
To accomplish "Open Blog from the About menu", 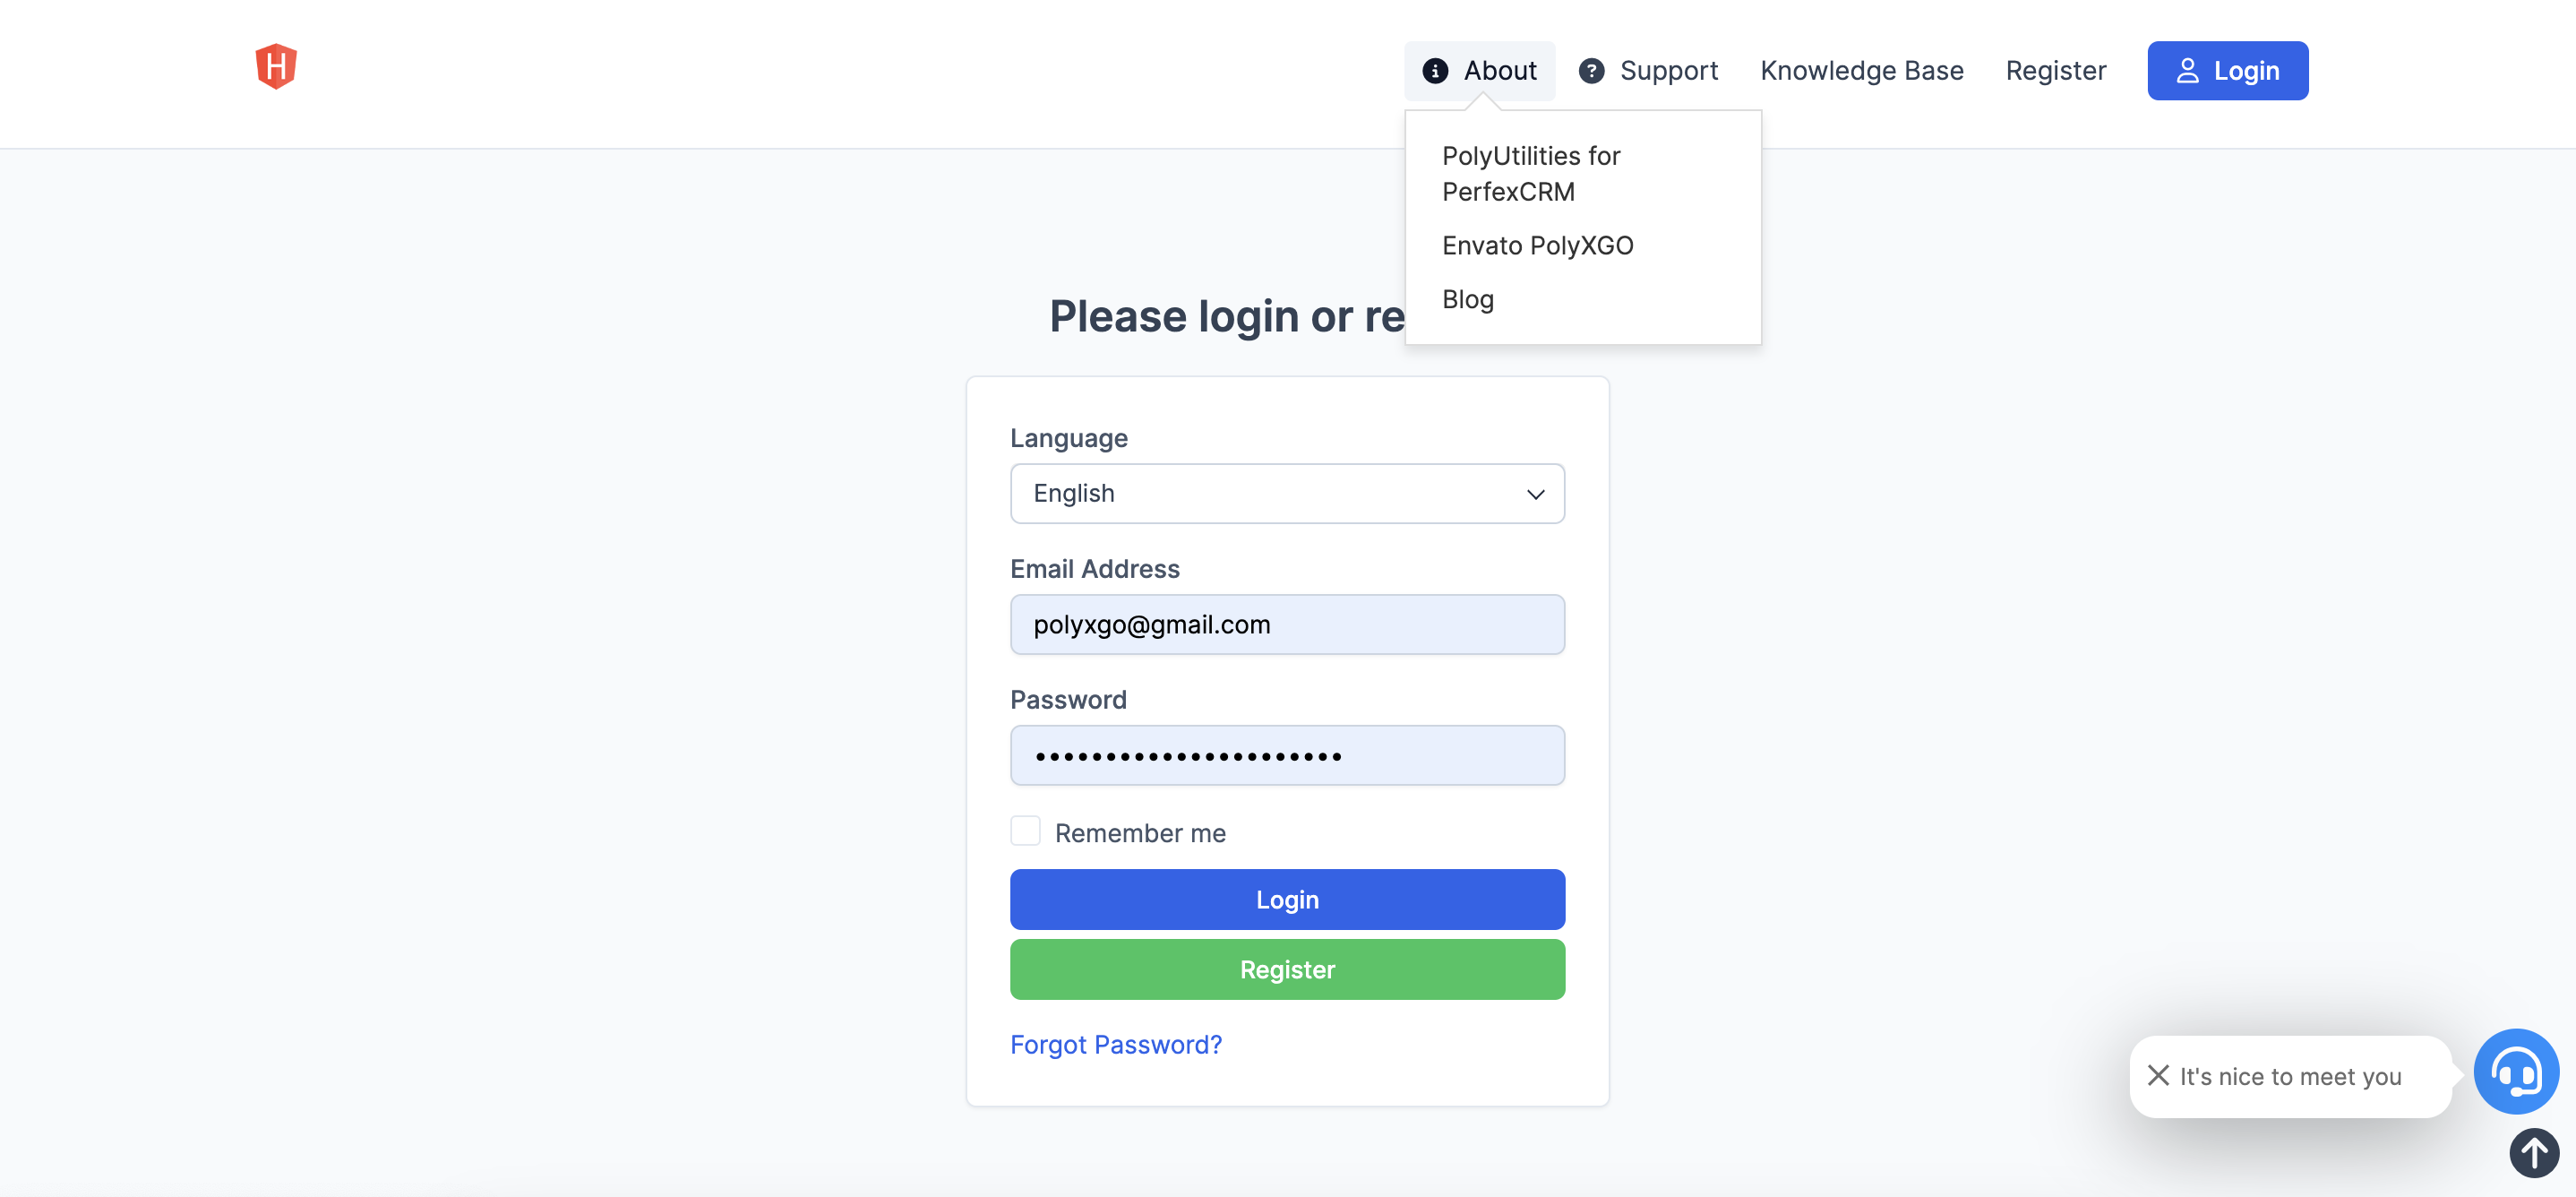I will tap(1468, 298).
